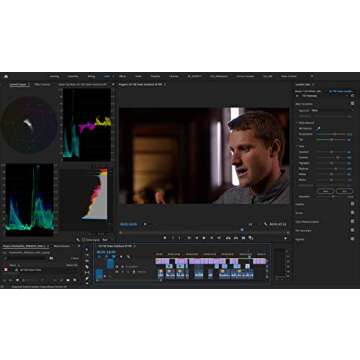Viewport: 360px width, 360px height.
Task: Switch to the Assembly workspace tab
Action: pyautogui.click(x=73, y=76)
